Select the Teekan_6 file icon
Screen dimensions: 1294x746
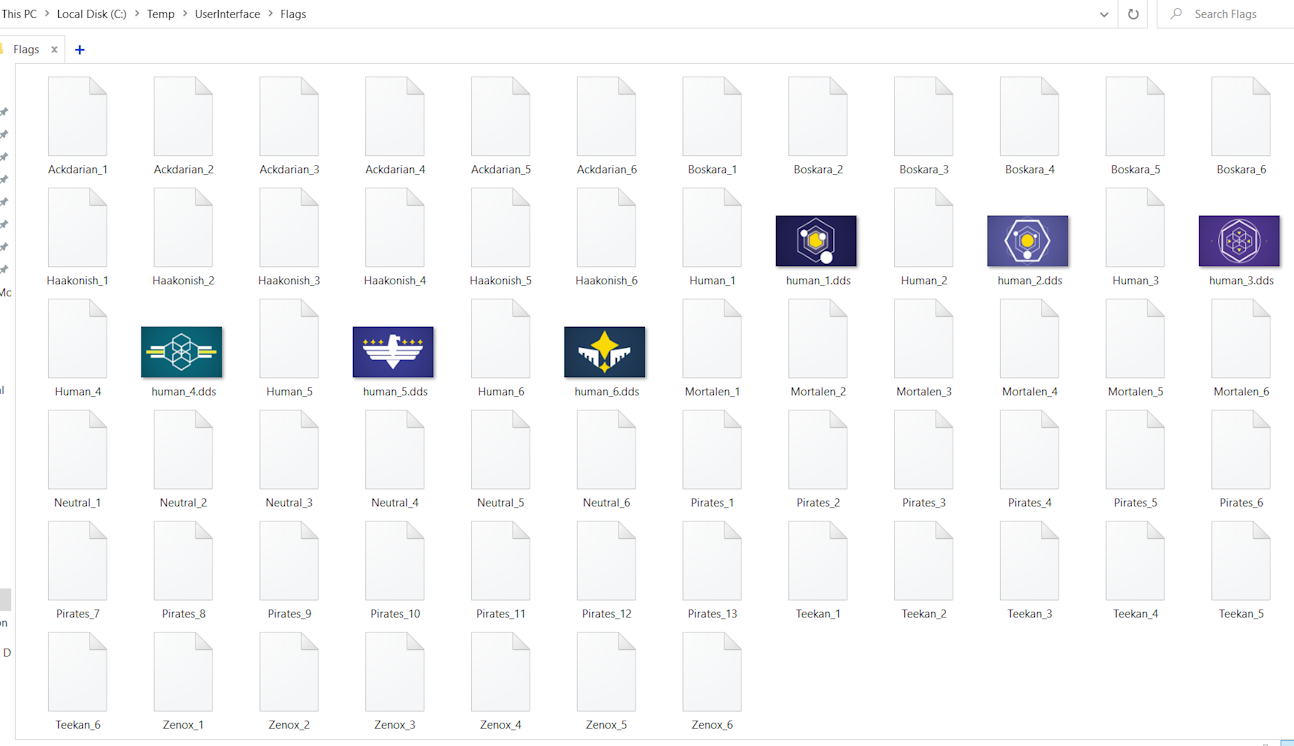77,671
